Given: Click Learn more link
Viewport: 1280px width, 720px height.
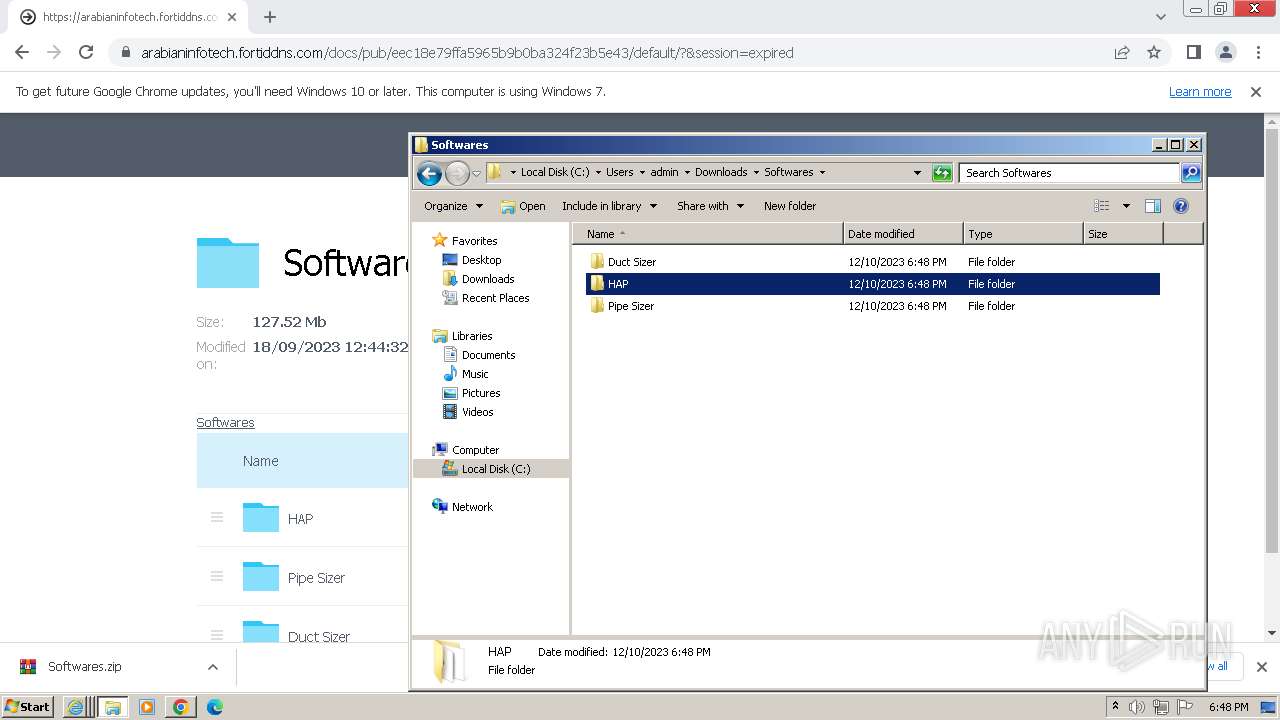Looking at the screenshot, I should coord(1200,91).
